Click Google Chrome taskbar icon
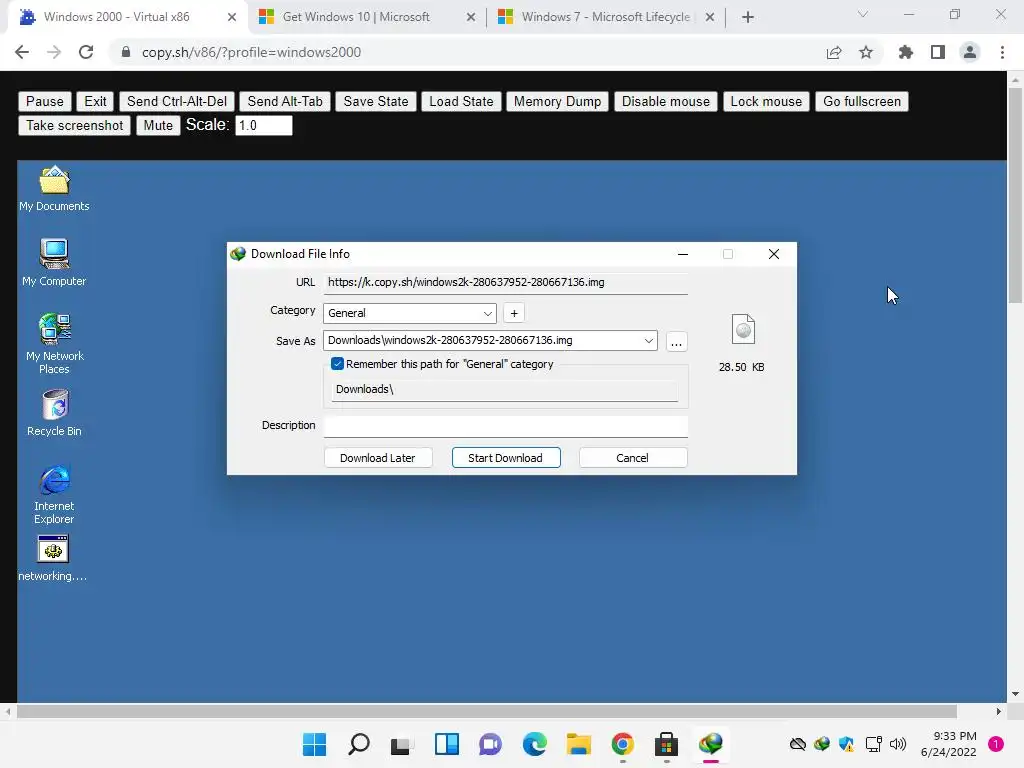This screenshot has height=768, width=1024. [622, 744]
